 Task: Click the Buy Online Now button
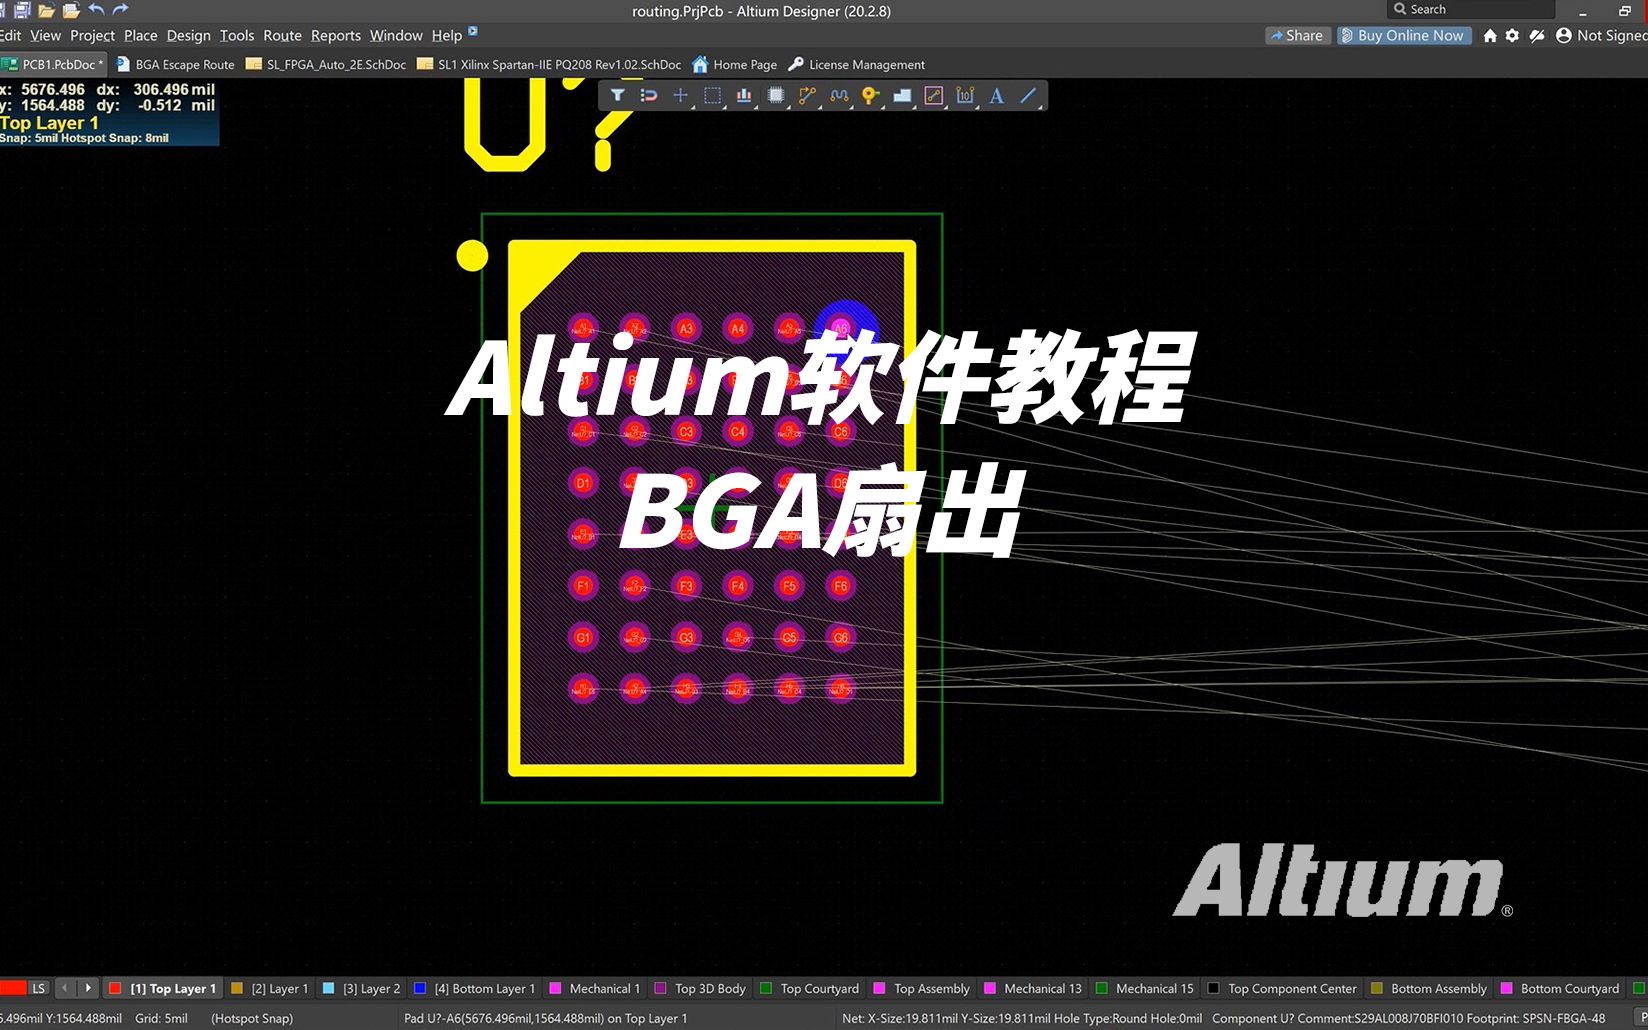pyautogui.click(x=1404, y=35)
